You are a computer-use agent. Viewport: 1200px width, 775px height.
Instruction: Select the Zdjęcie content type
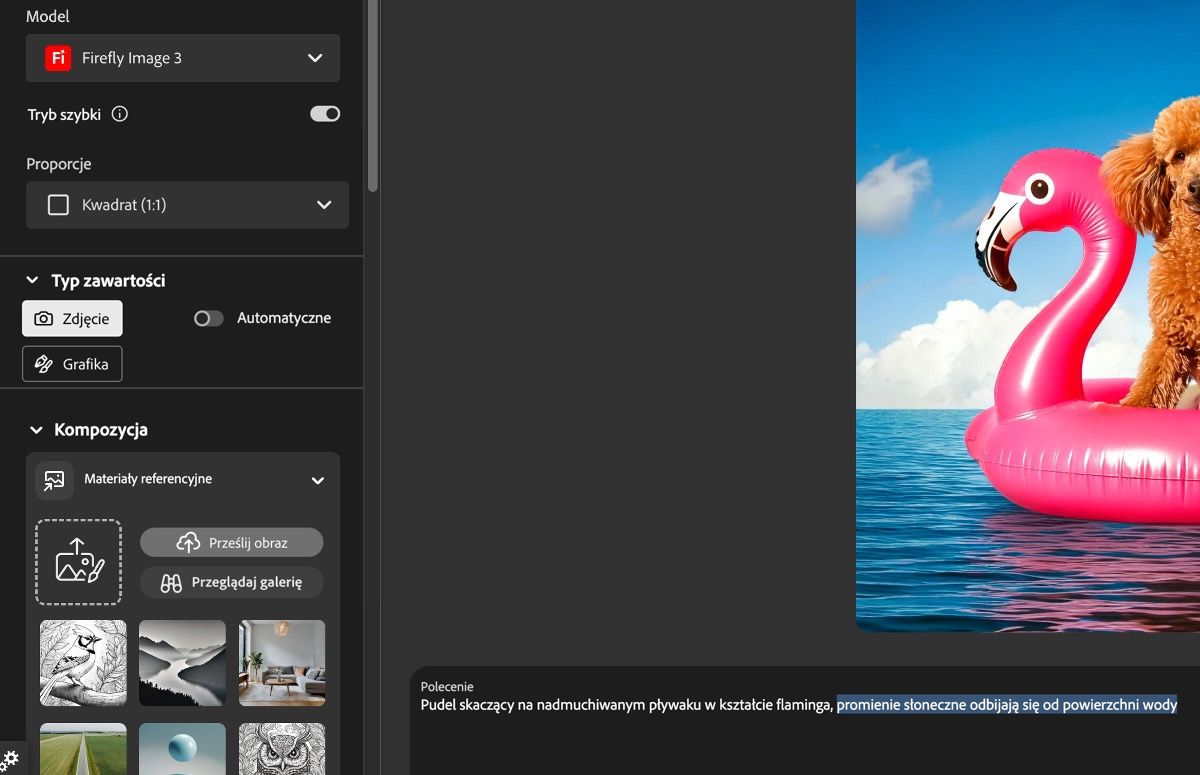72,318
